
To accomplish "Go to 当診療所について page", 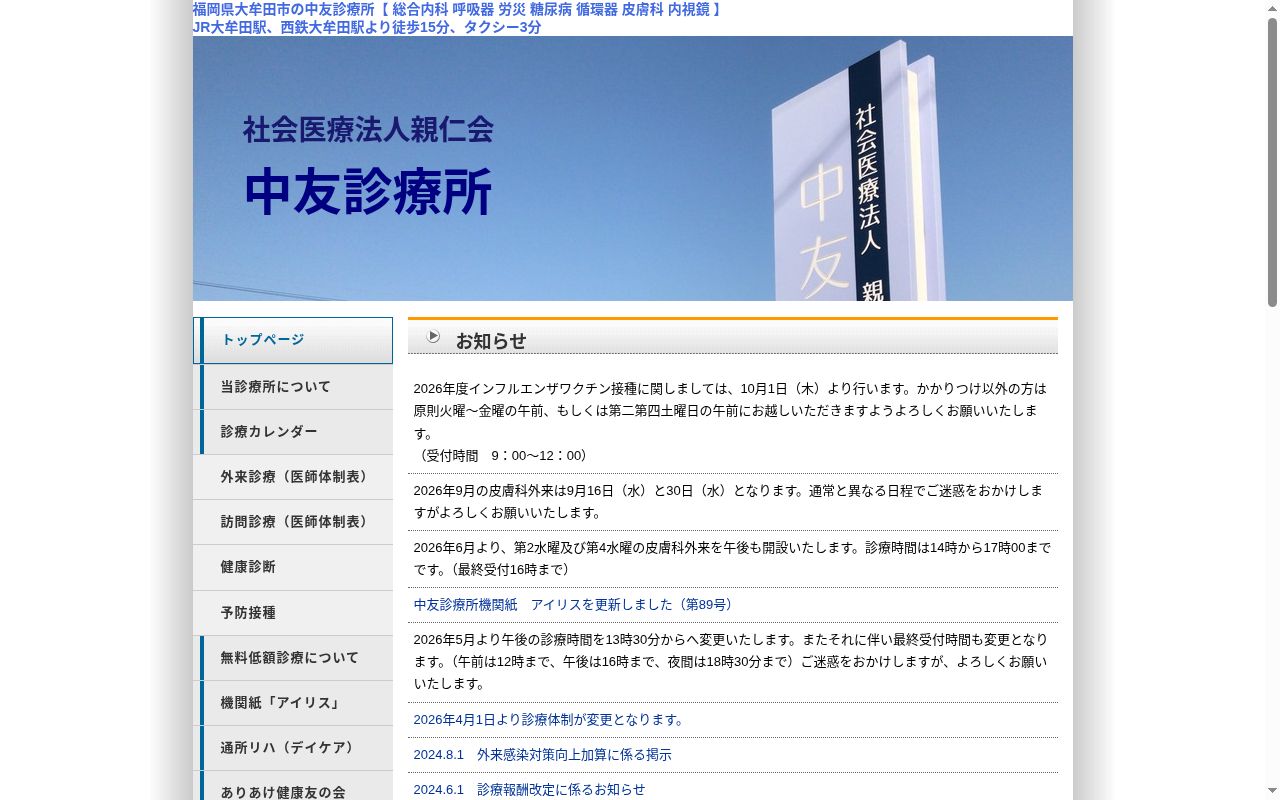I will click(x=293, y=387).
